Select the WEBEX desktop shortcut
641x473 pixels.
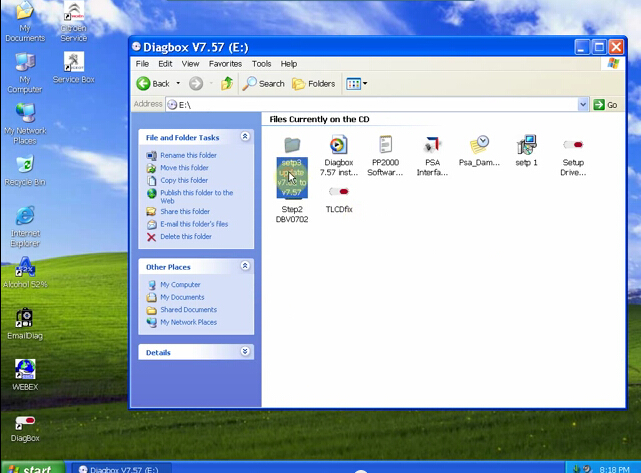click(x=25, y=375)
